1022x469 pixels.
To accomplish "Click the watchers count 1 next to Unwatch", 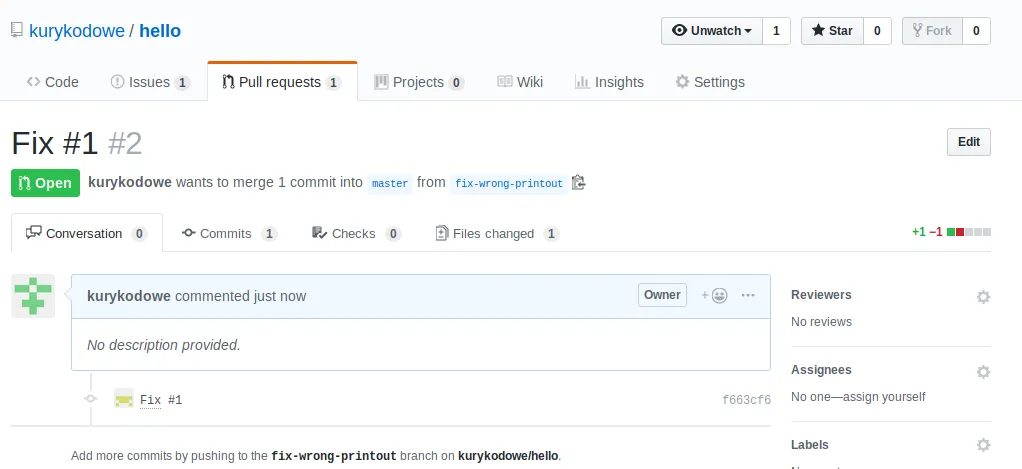I will pyautogui.click(x=776, y=31).
